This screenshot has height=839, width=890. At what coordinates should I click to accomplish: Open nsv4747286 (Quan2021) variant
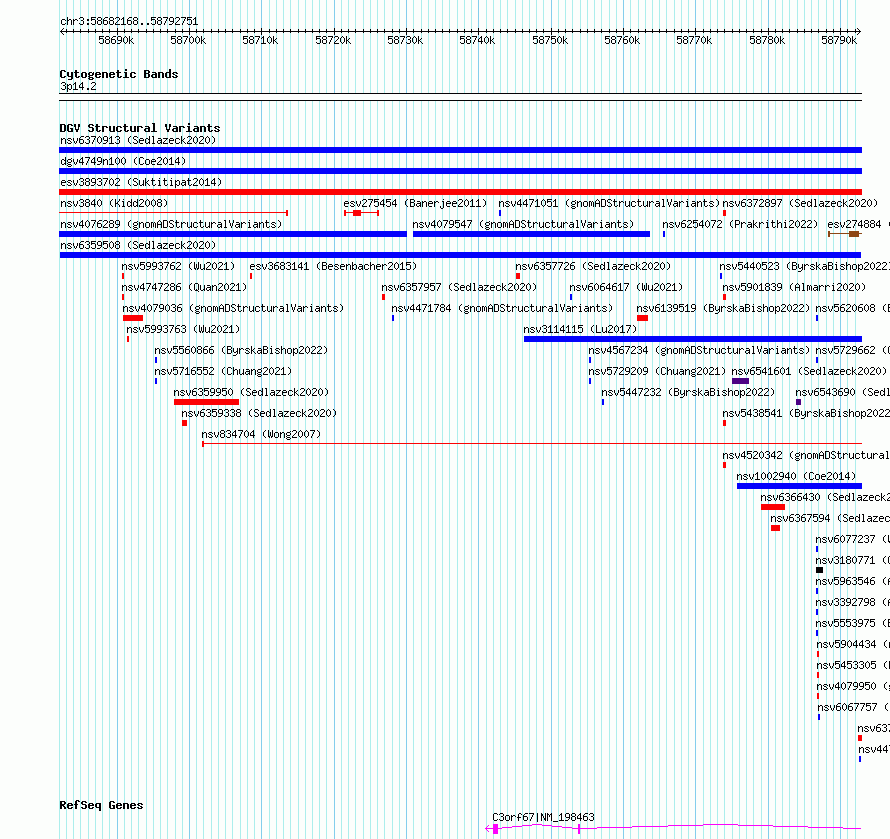coord(184,287)
